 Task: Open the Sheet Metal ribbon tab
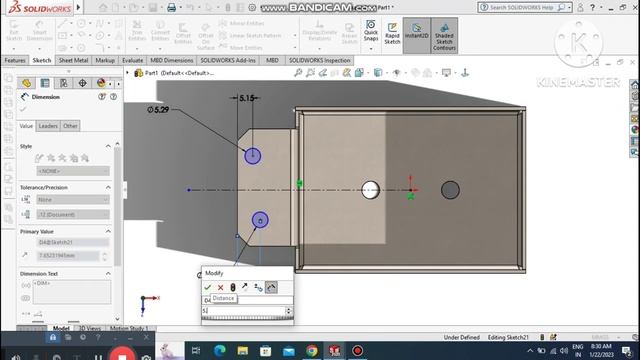click(73, 60)
